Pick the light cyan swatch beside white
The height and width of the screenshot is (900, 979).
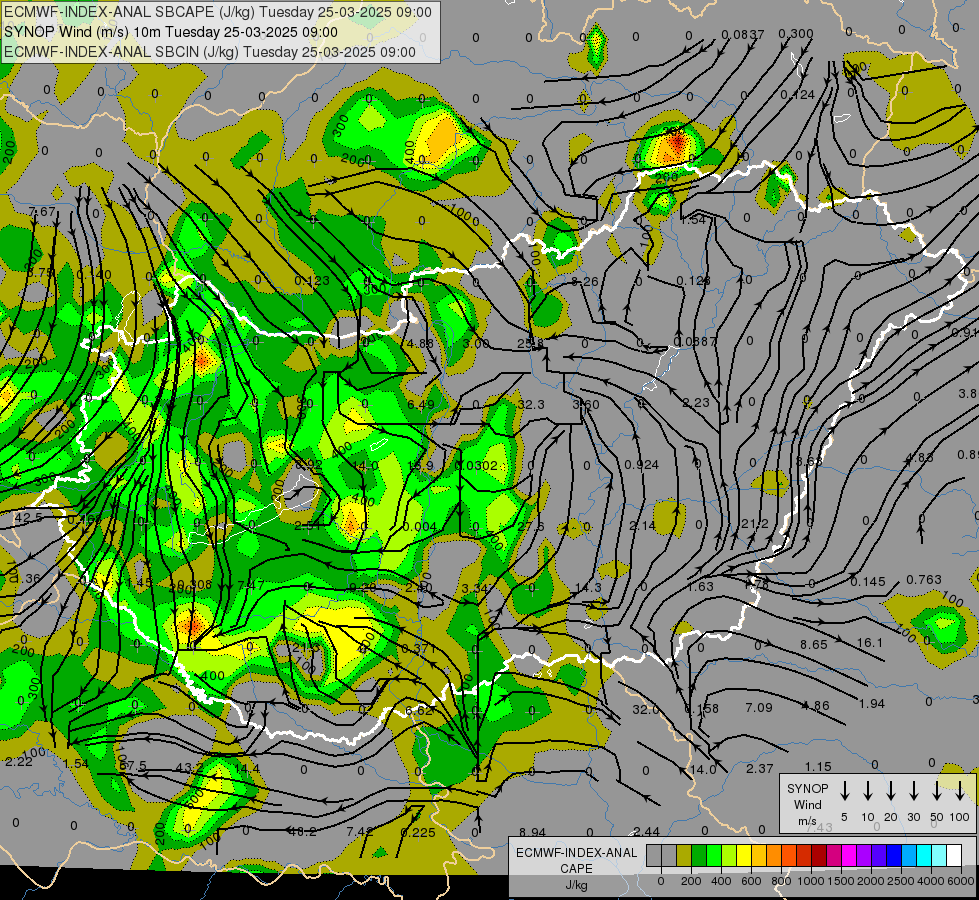pyautogui.click(x=939, y=855)
